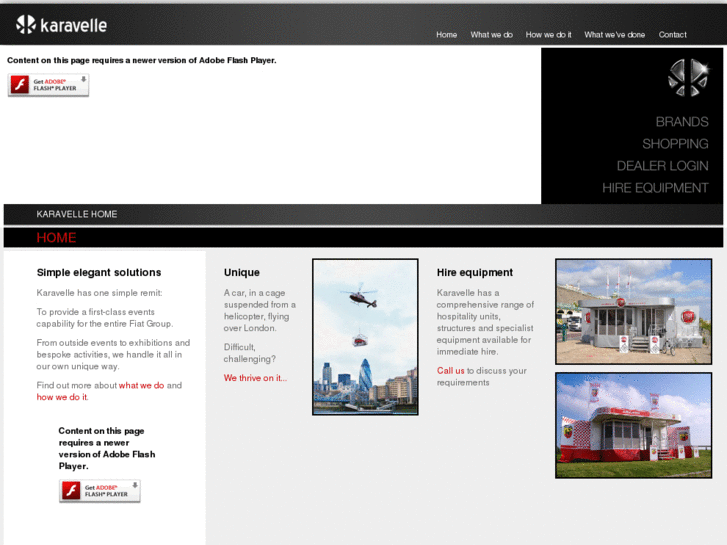The height and width of the screenshot is (545, 727).
Task: Open the What we do menu item
Action: 491,35
